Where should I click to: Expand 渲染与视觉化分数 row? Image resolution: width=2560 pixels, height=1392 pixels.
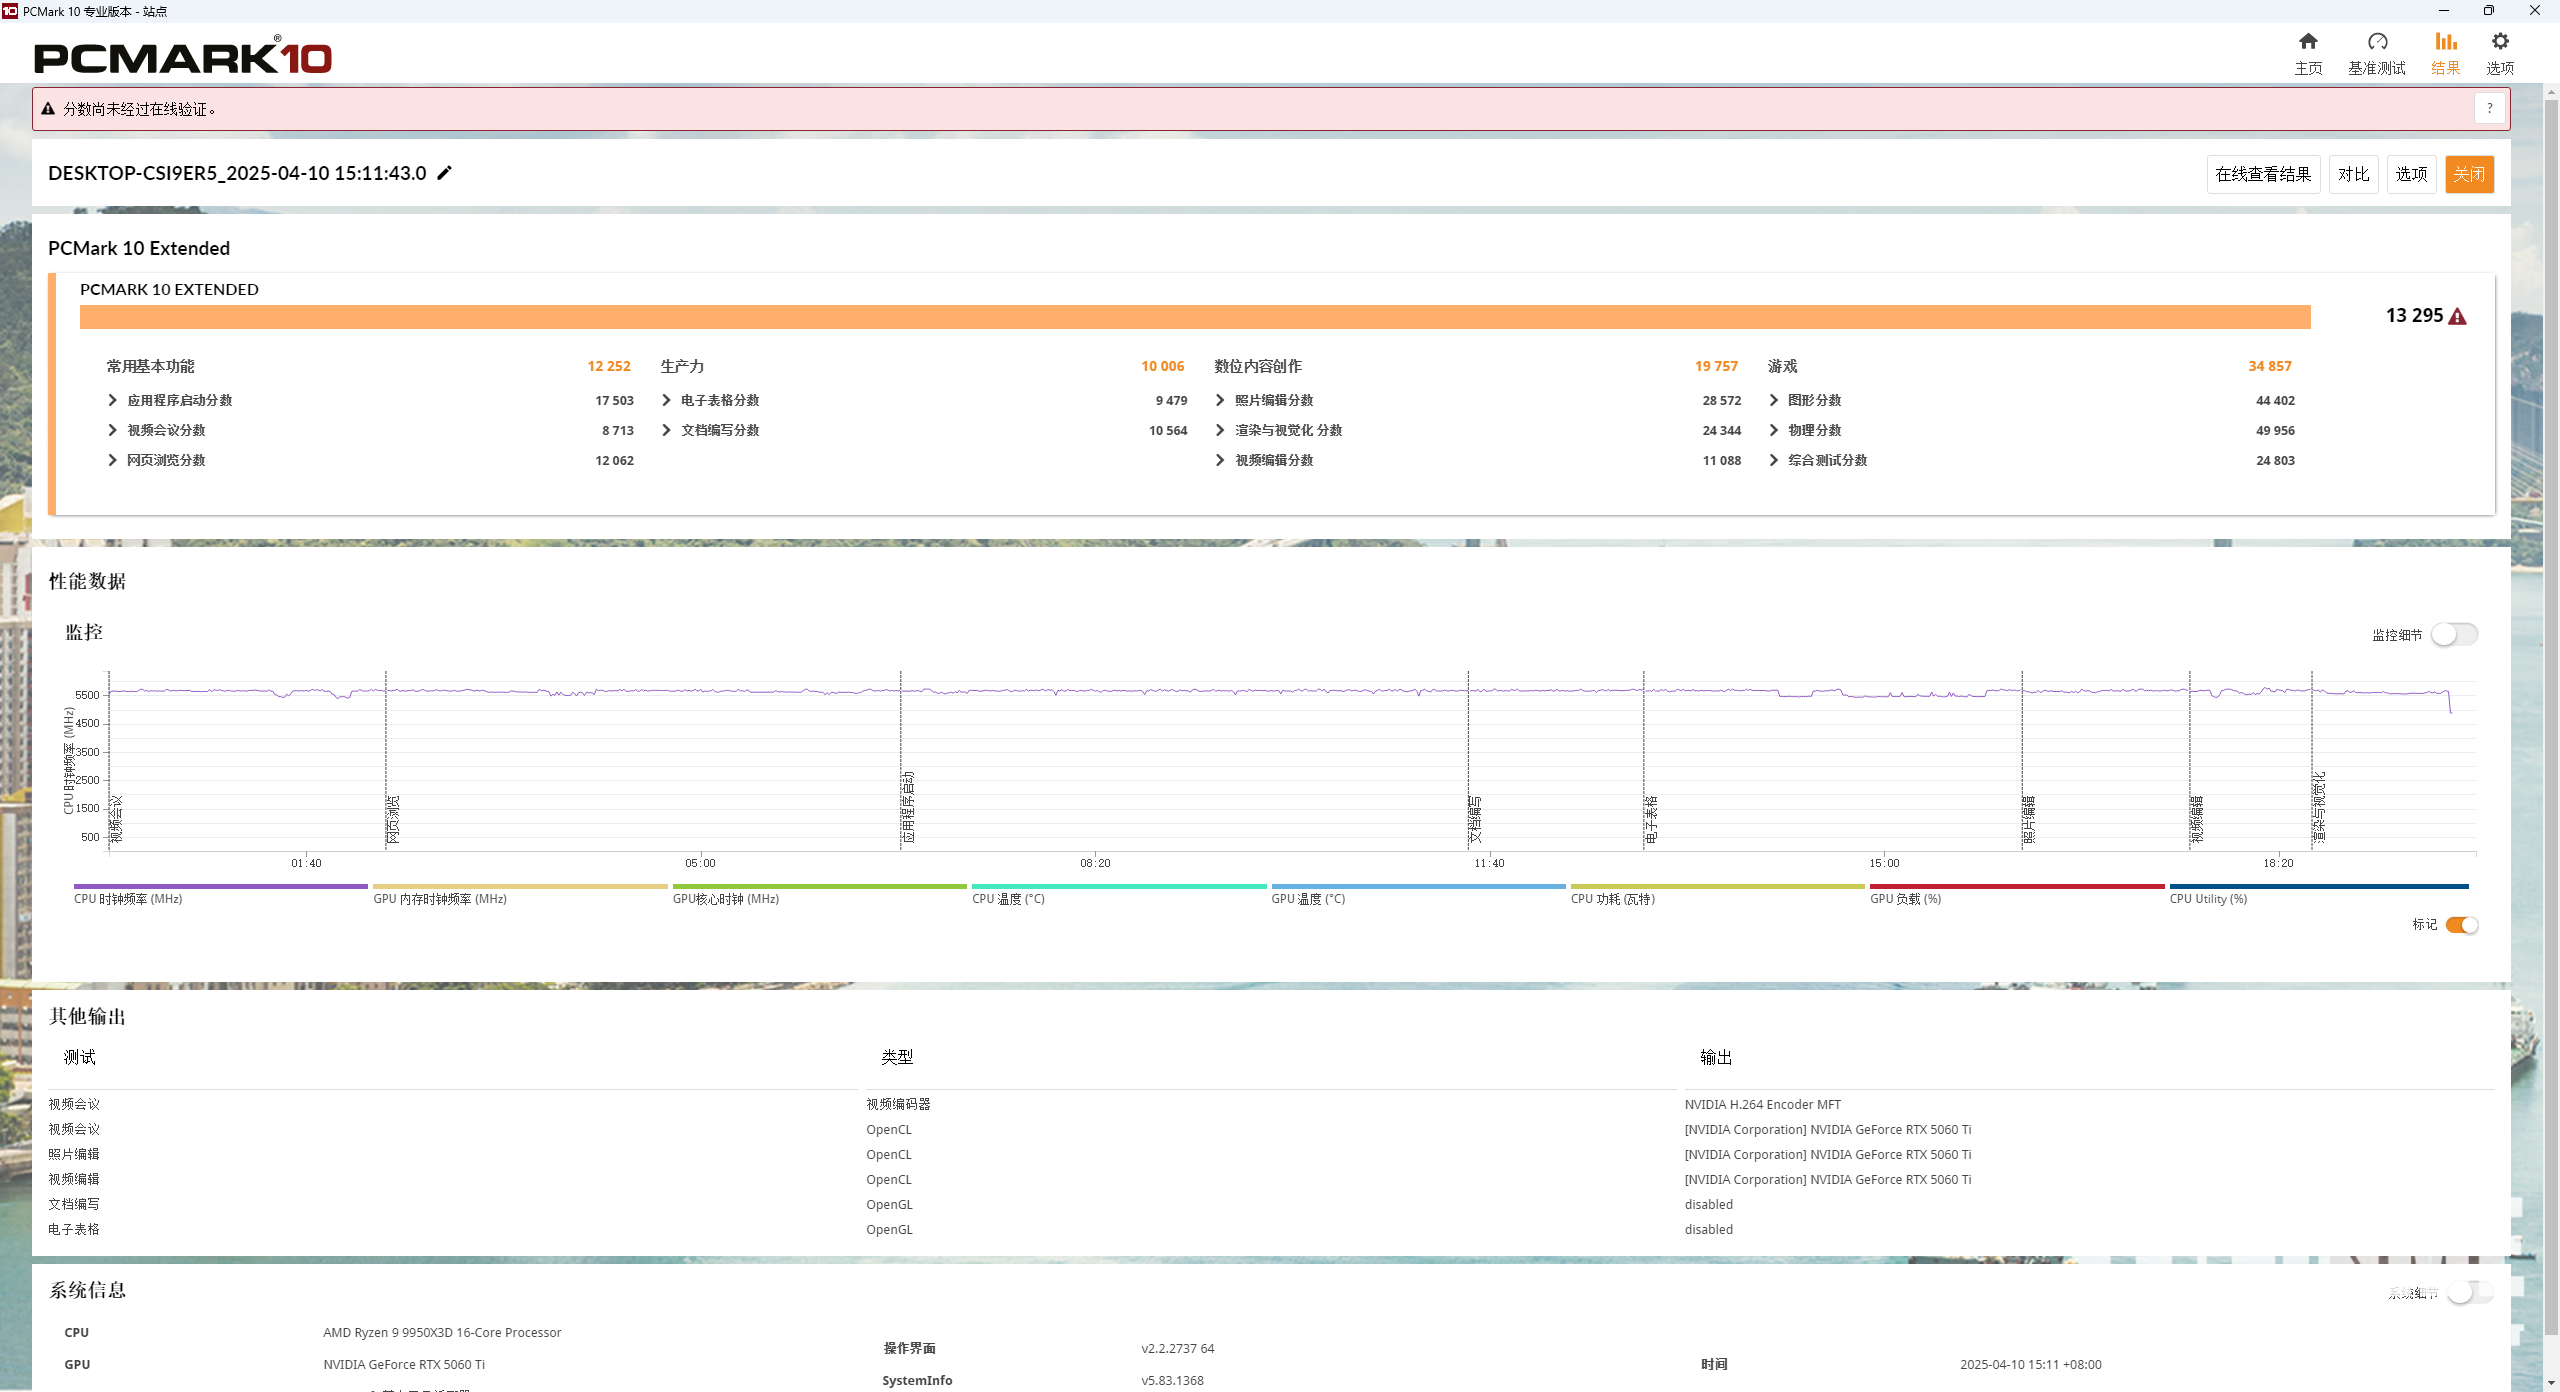(1220, 430)
